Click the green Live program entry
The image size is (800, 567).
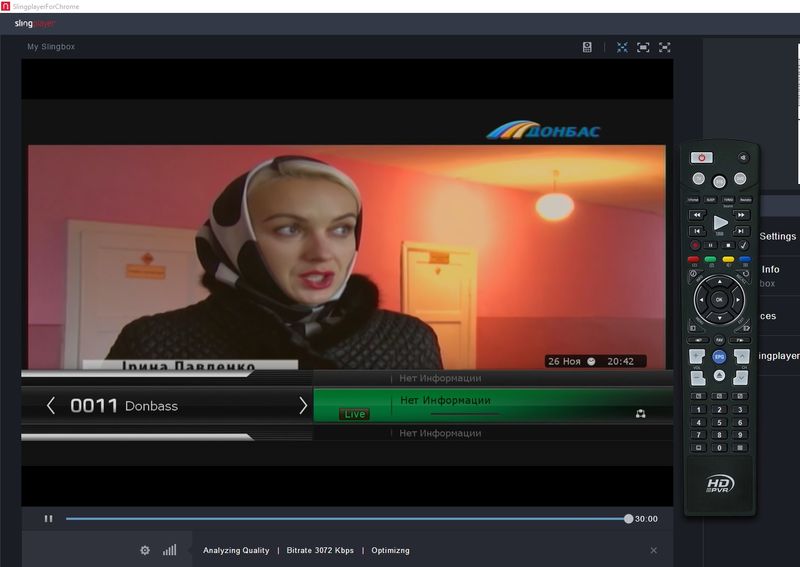point(492,405)
